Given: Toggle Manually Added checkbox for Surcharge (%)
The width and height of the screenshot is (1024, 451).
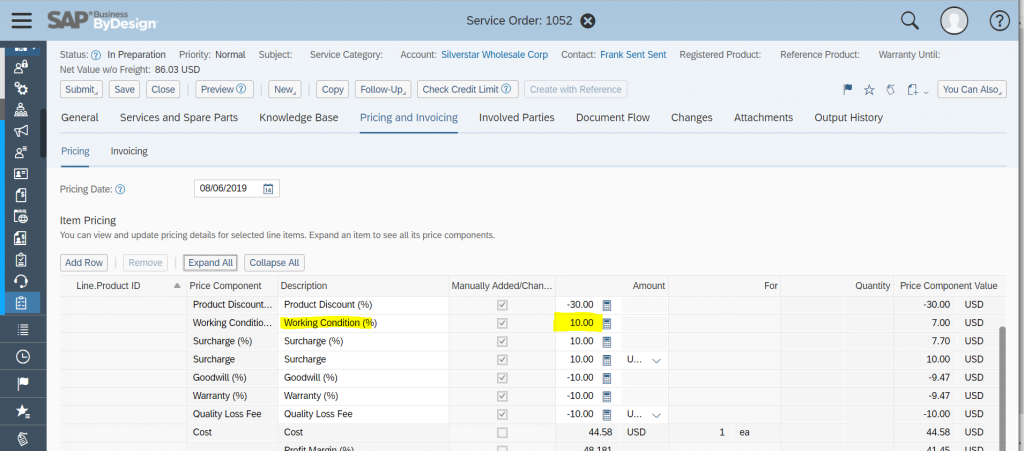Looking at the screenshot, I should [x=502, y=341].
